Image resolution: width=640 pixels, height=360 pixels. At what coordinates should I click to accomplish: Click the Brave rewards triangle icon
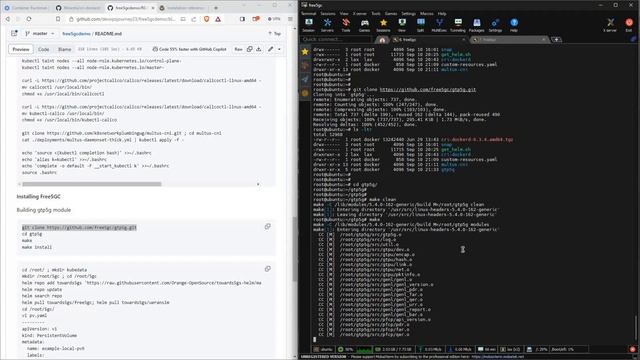point(218,19)
